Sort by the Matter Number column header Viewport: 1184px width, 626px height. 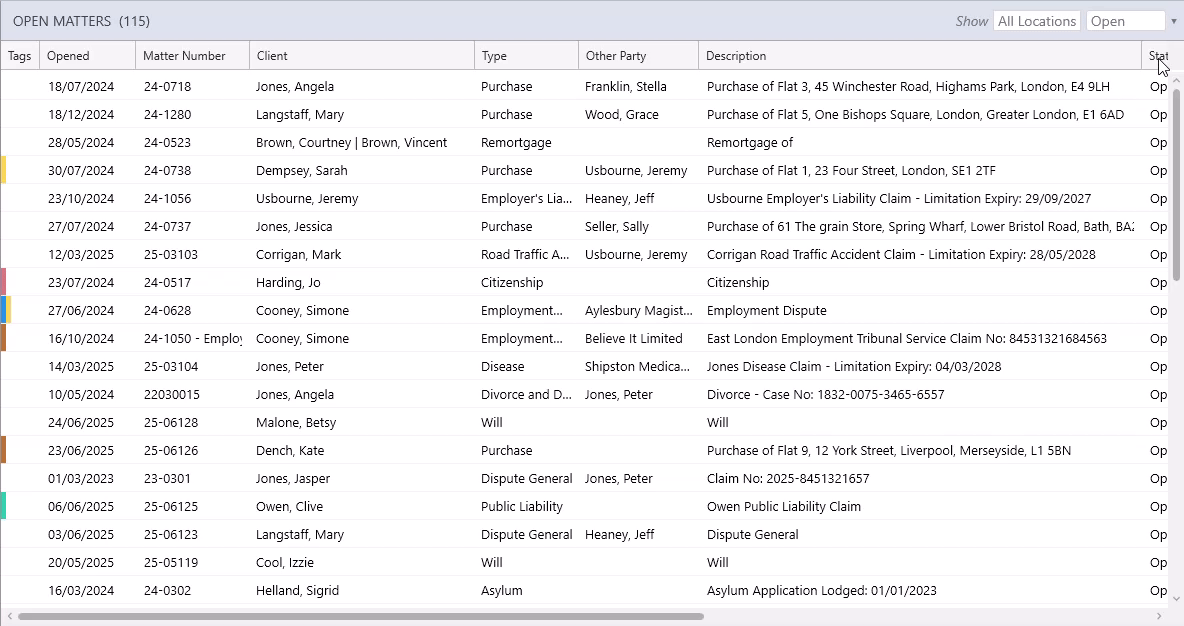point(193,56)
